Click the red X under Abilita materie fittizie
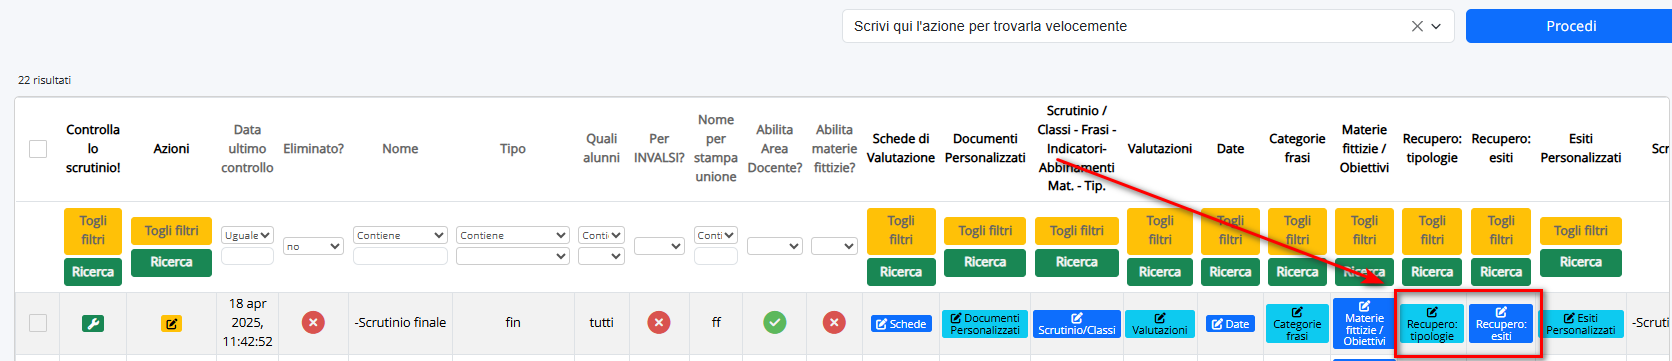The height and width of the screenshot is (361, 1672). (834, 322)
